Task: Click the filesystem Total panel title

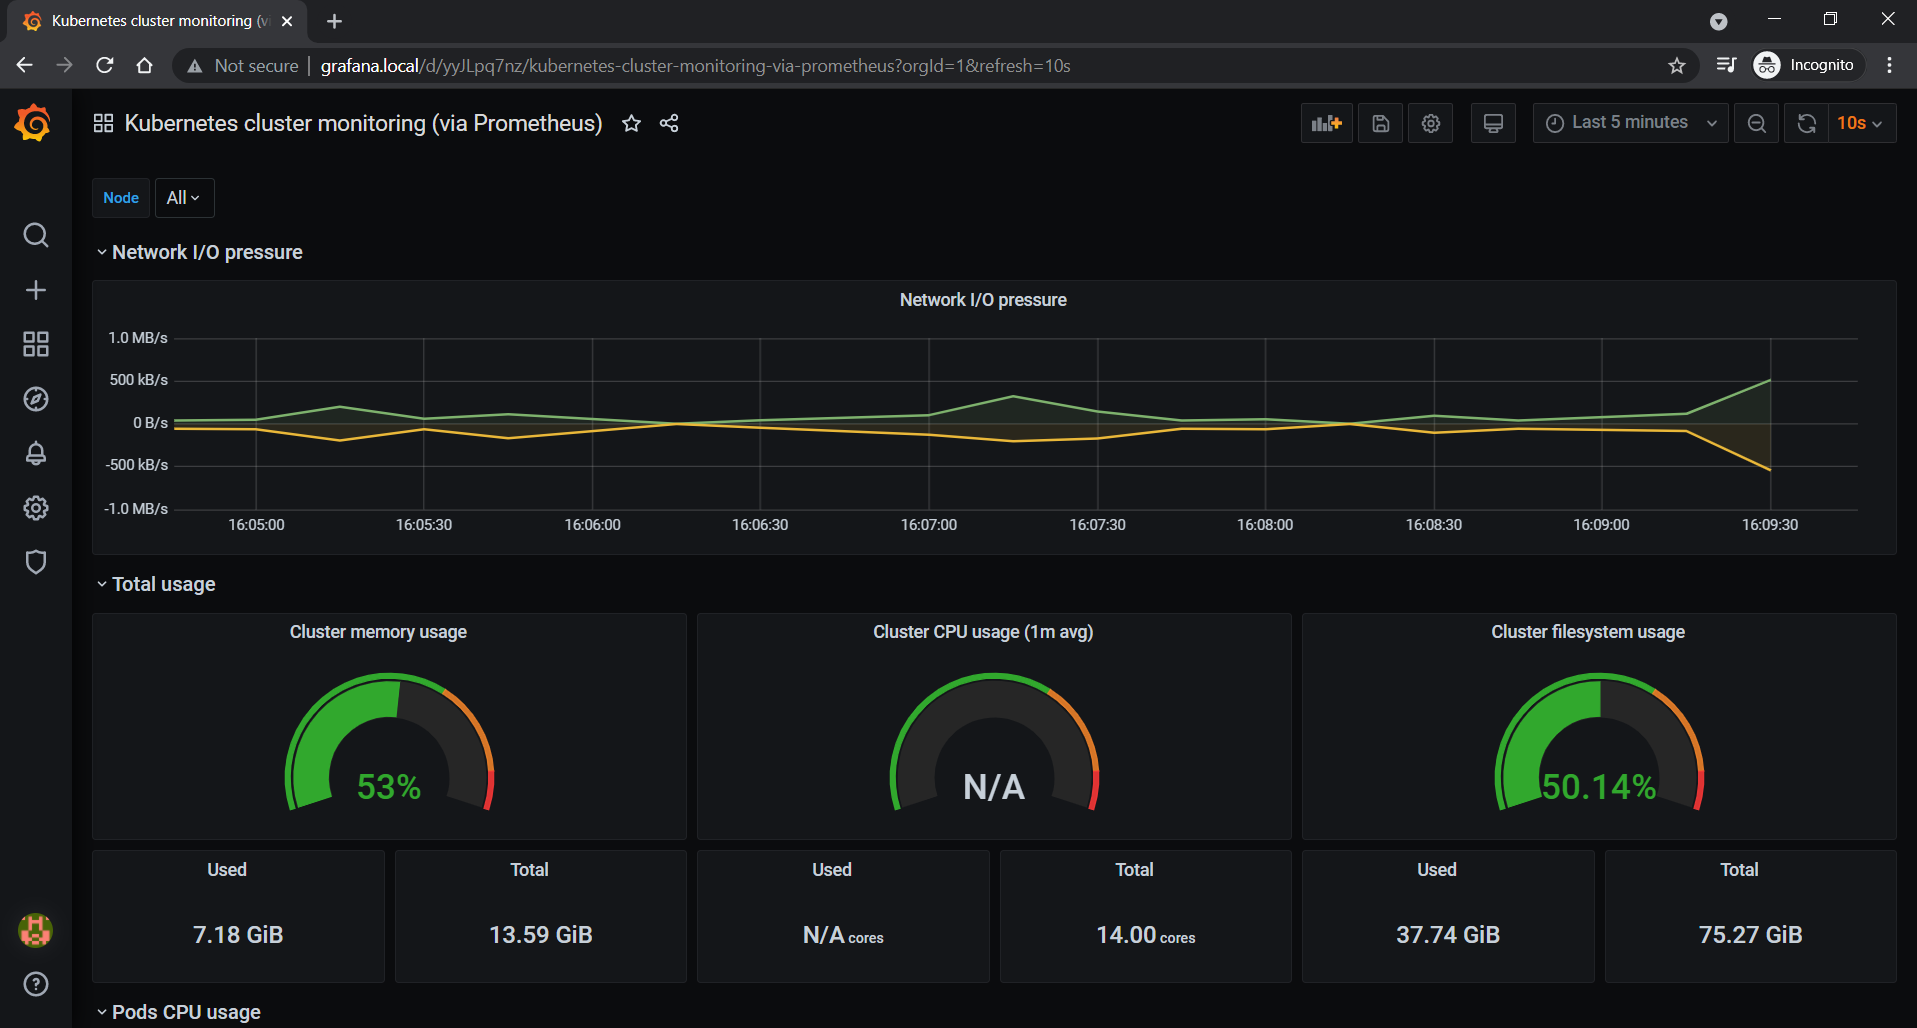Action: coord(1739,870)
